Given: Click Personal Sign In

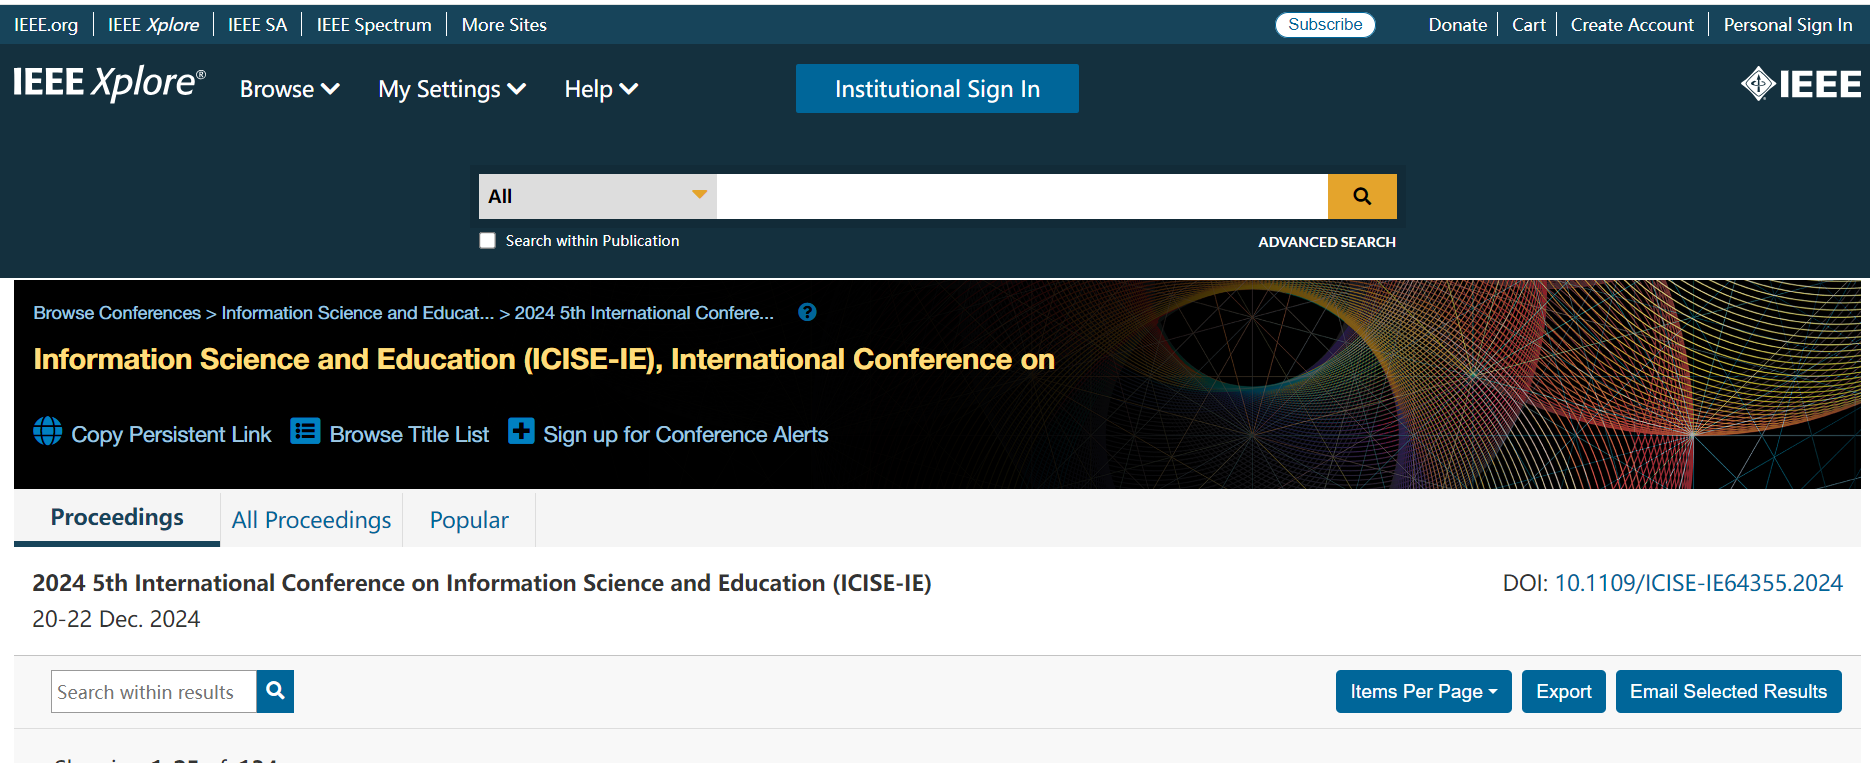Looking at the screenshot, I should pyautogui.click(x=1788, y=25).
